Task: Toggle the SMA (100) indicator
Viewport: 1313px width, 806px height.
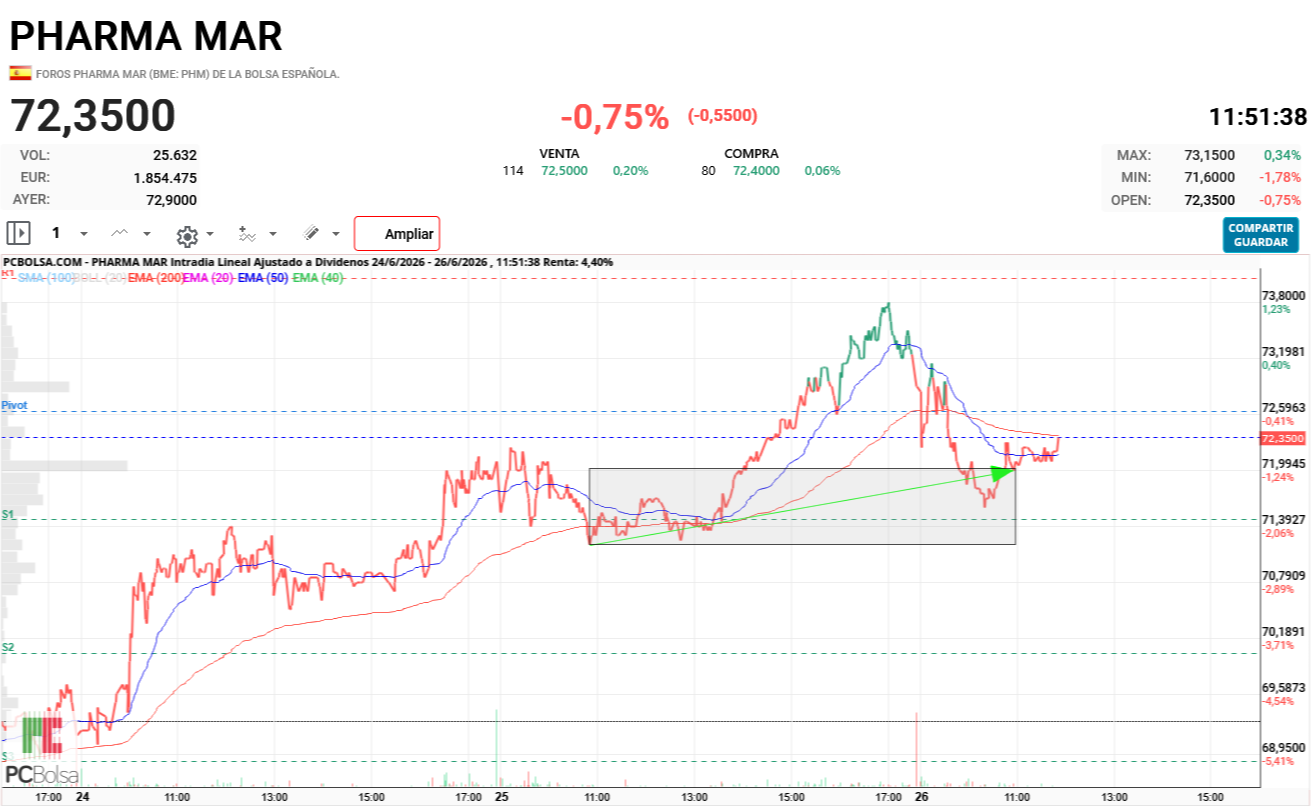Action: click(x=46, y=278)
